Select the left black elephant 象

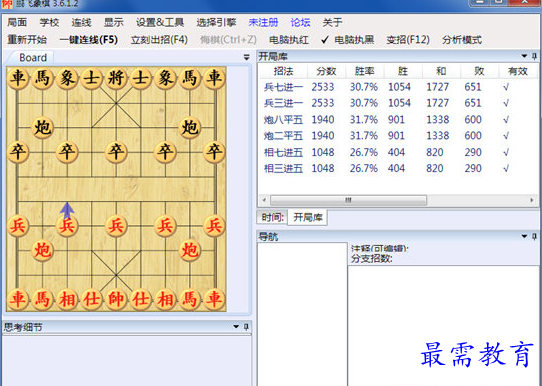click(67, 78)
